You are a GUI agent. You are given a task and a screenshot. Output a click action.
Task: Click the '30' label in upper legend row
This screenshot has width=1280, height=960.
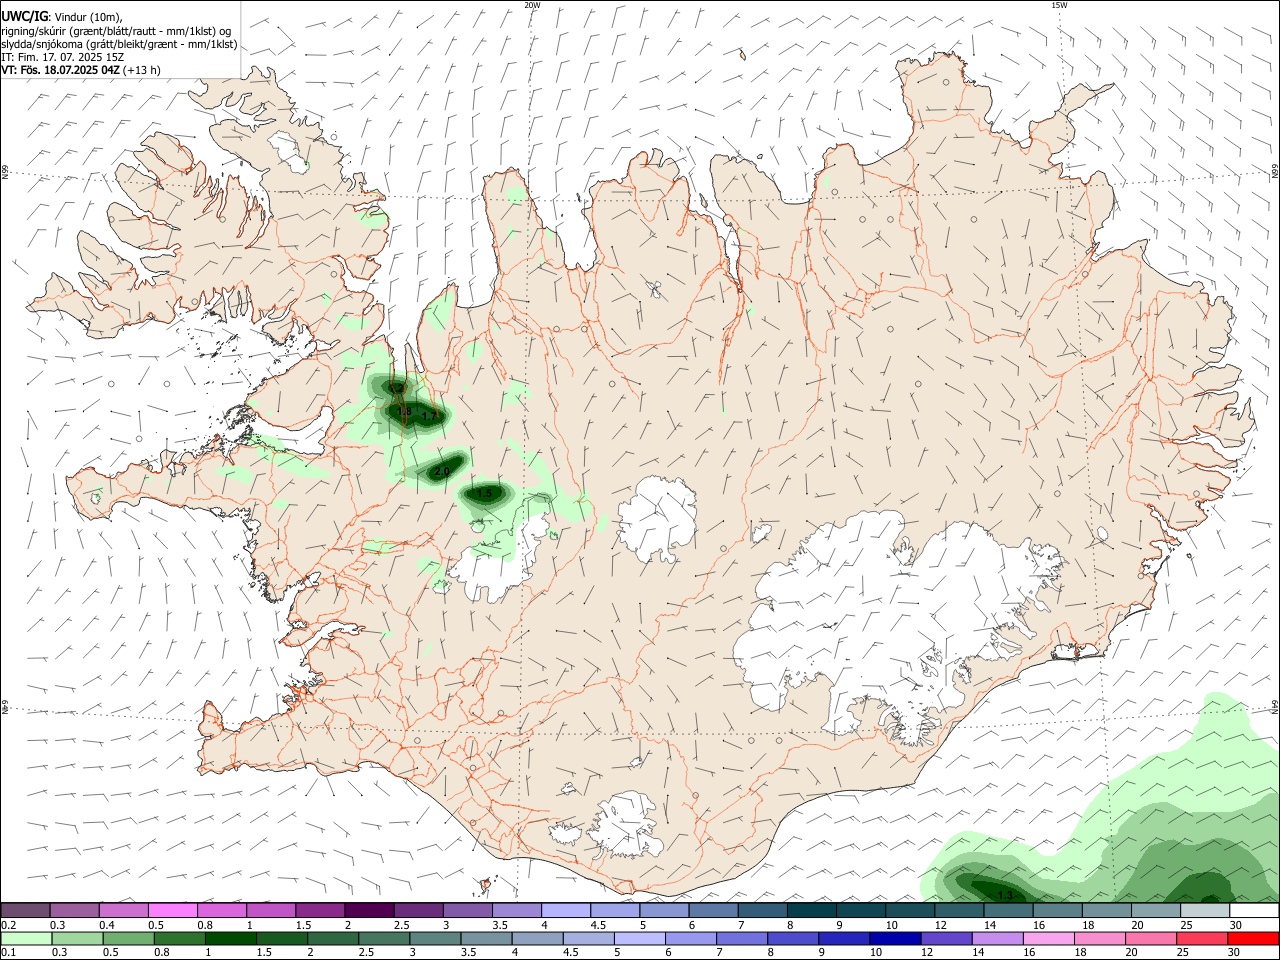point(1238,925)
